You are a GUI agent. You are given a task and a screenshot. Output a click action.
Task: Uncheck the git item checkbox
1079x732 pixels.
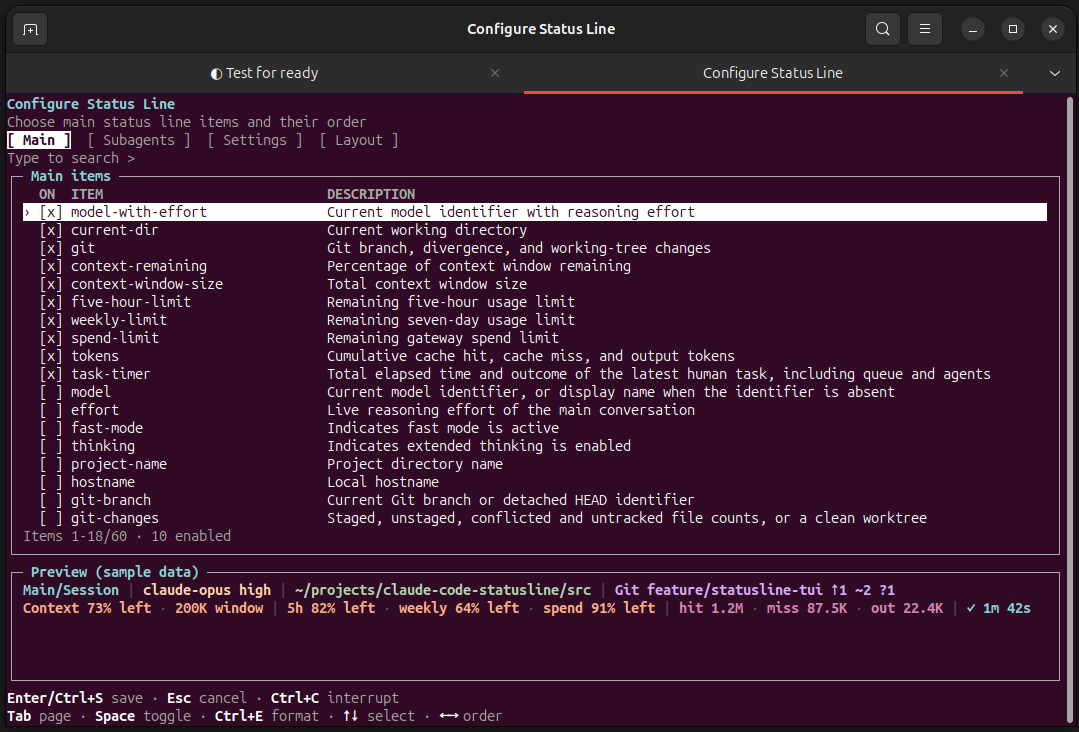51,248
